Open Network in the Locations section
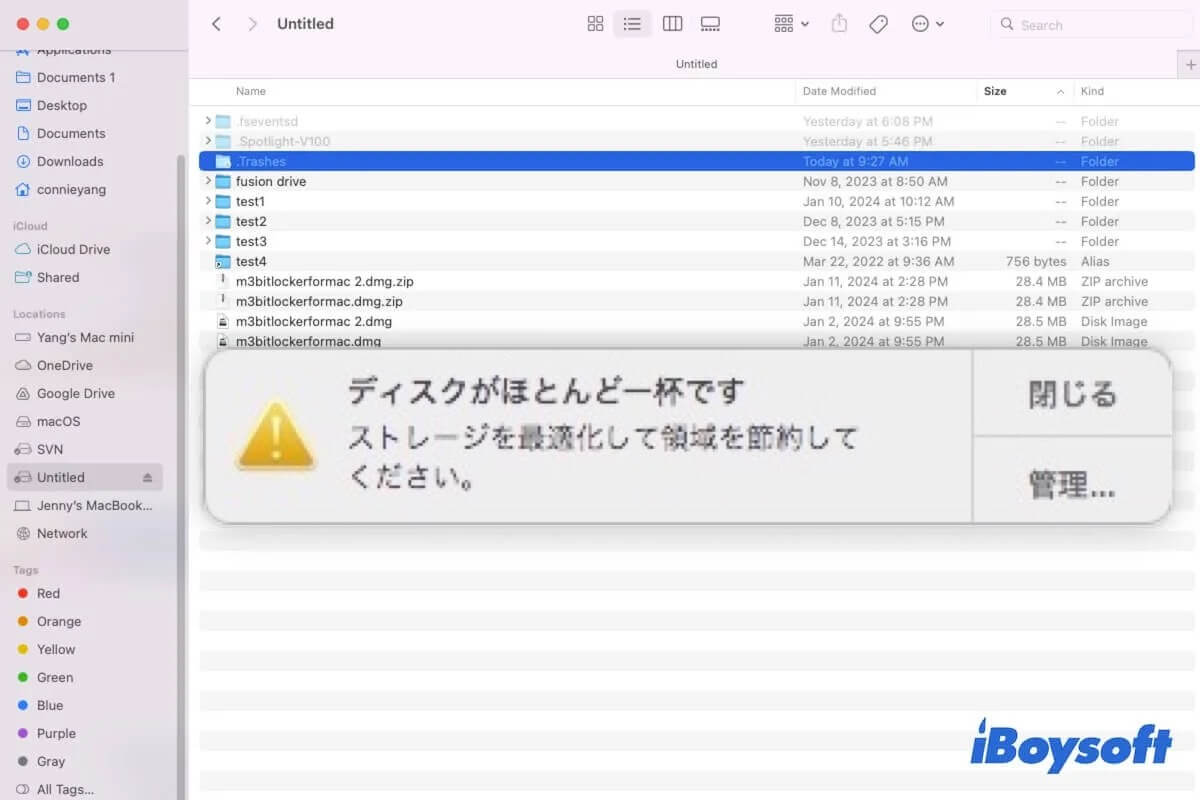Viewport: 1200px width, 800px height. (x=63, y=533)
